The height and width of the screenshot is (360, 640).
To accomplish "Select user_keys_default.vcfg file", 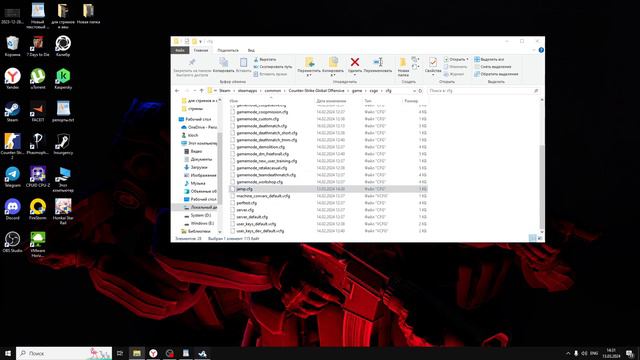I will pyautogui.click(x=256, y=224).
